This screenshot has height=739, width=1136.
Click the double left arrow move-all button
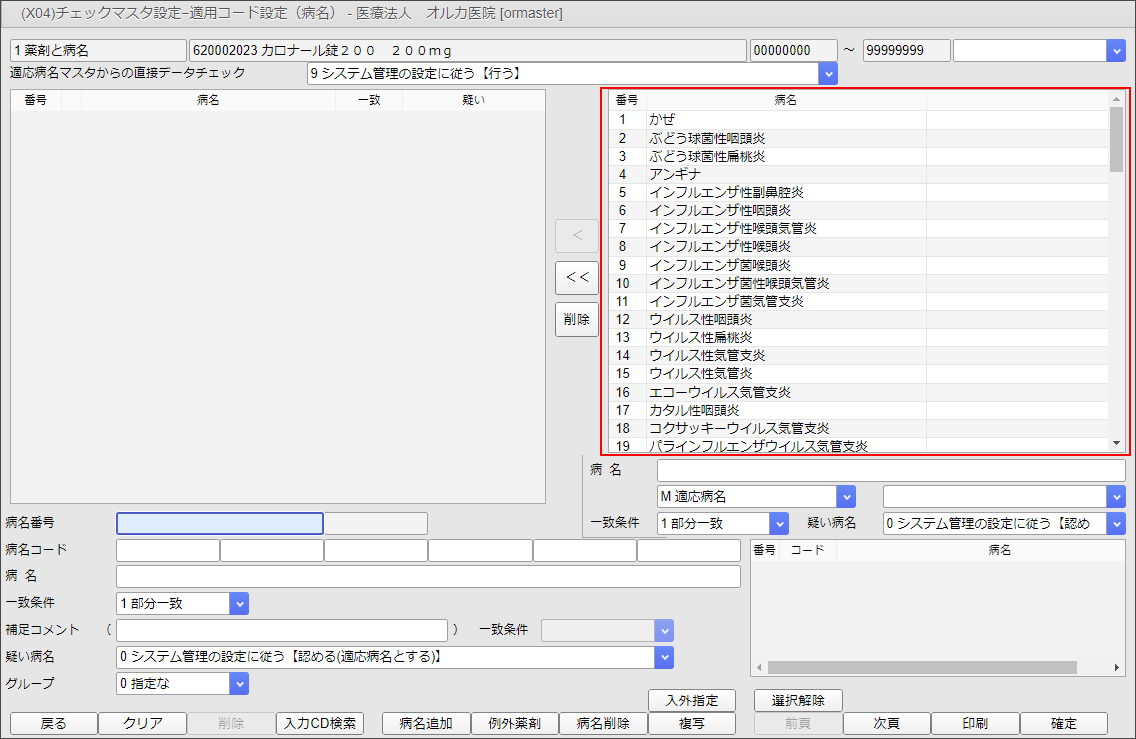(577, 278)
